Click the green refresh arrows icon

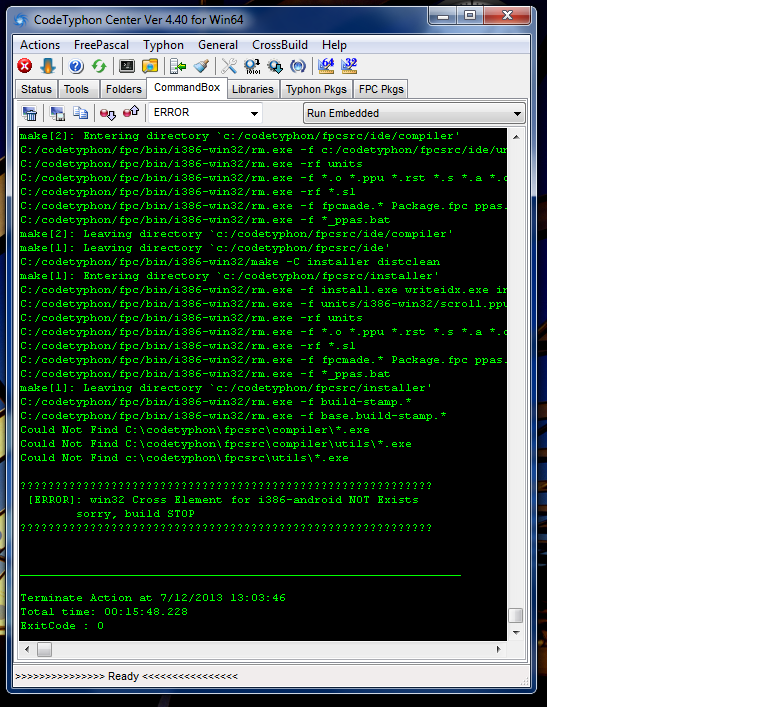pos(99,66)
